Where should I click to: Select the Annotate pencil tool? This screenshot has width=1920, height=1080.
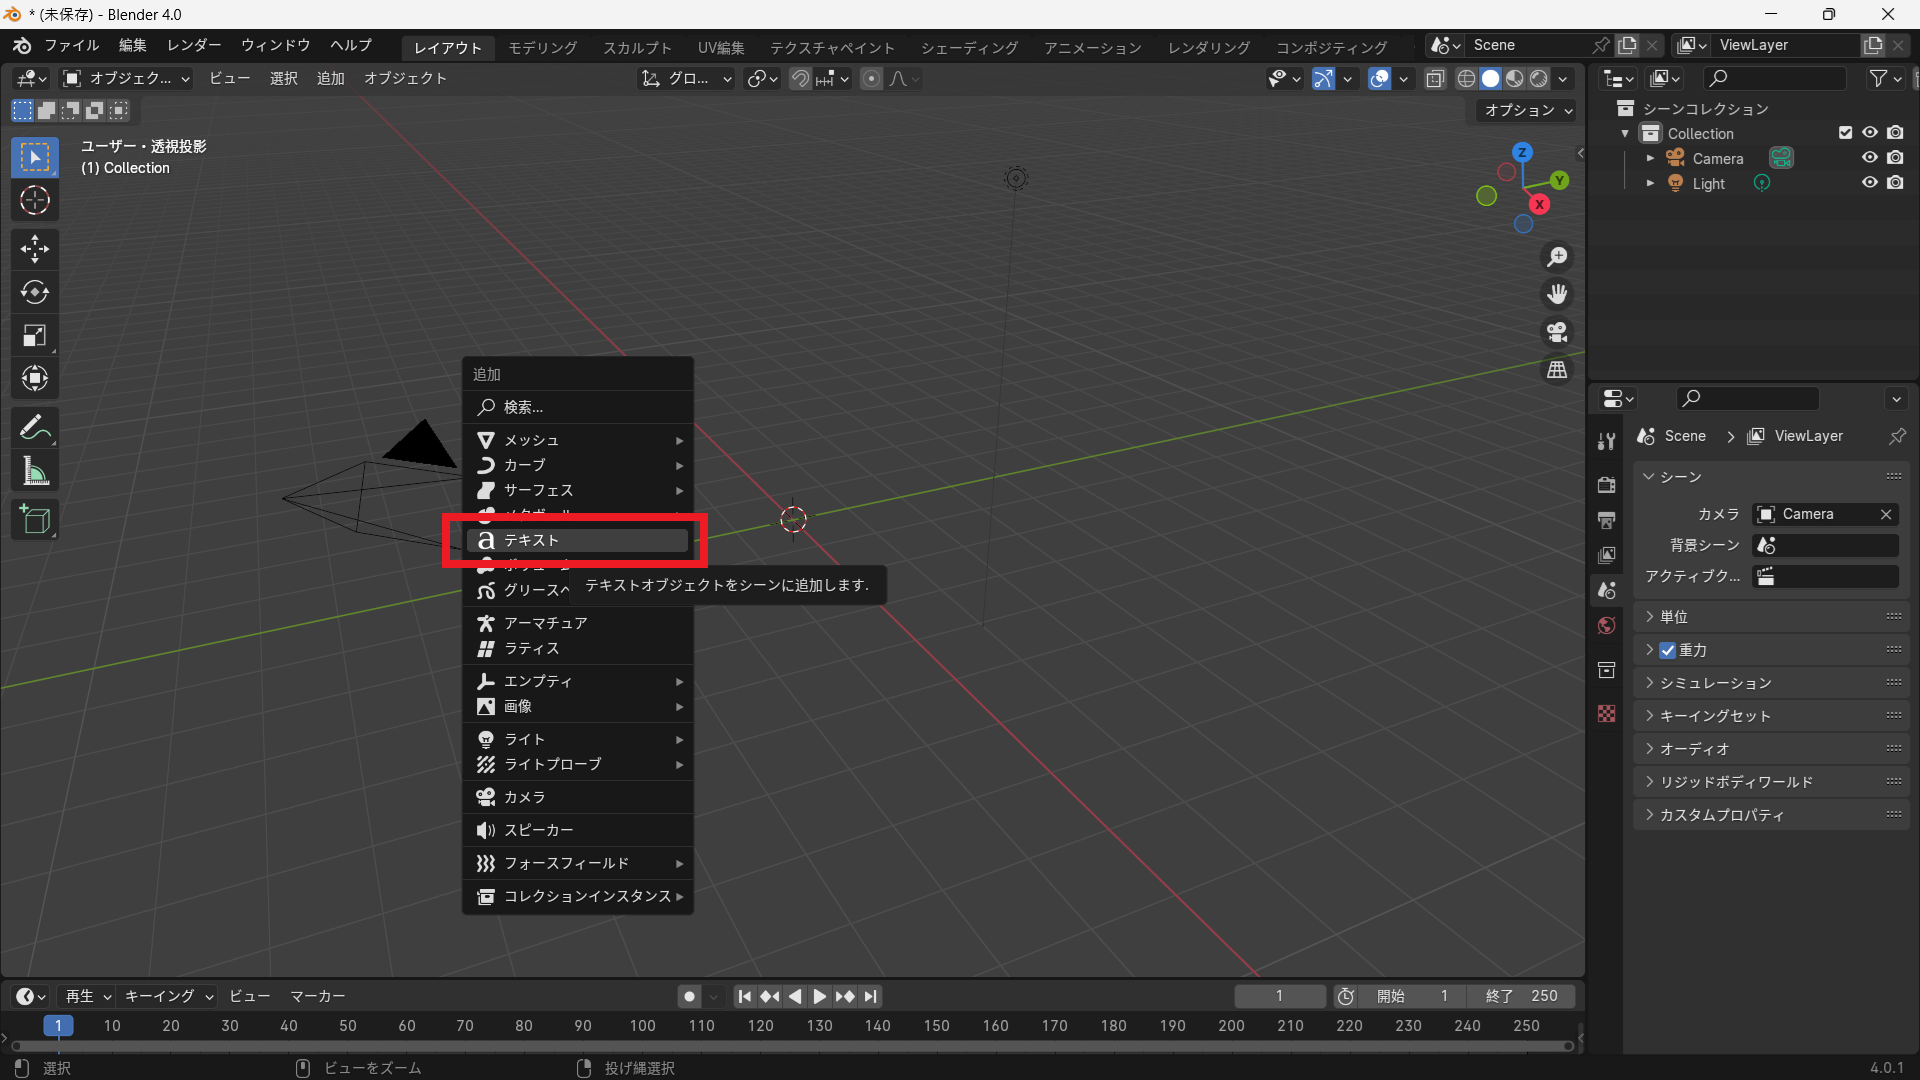pyautogui.click(x=35, y=428)
